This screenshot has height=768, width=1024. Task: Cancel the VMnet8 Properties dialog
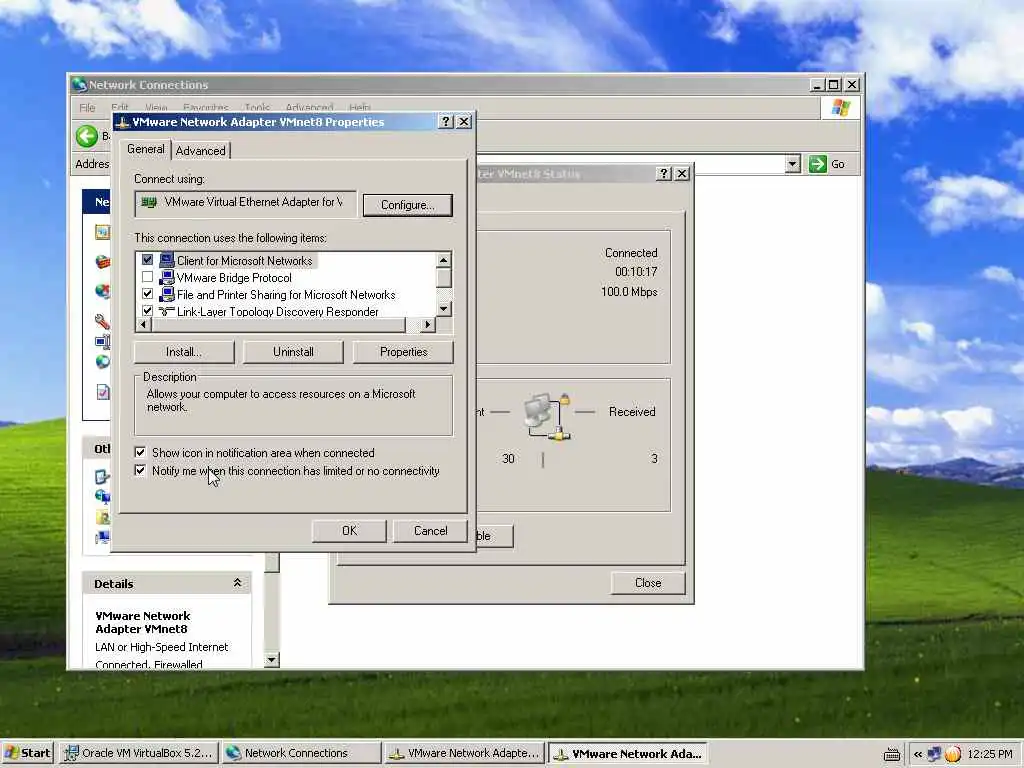430,531
